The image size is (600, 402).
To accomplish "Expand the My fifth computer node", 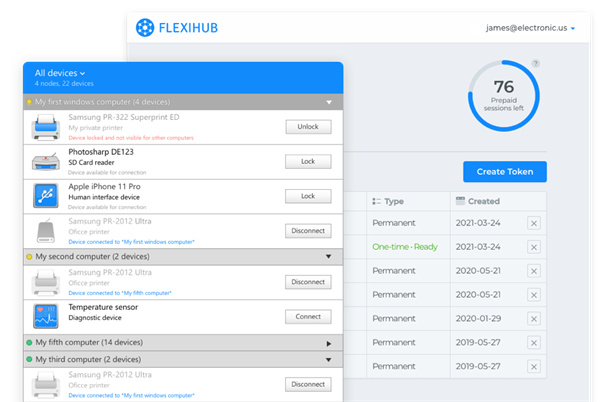I will 328,343.
